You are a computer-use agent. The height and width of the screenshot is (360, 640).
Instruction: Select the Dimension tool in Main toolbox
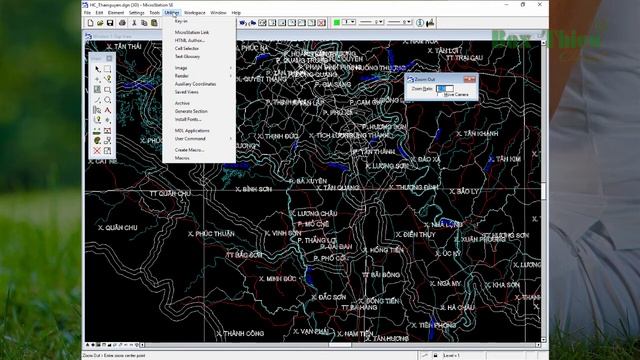pos(107,130)
